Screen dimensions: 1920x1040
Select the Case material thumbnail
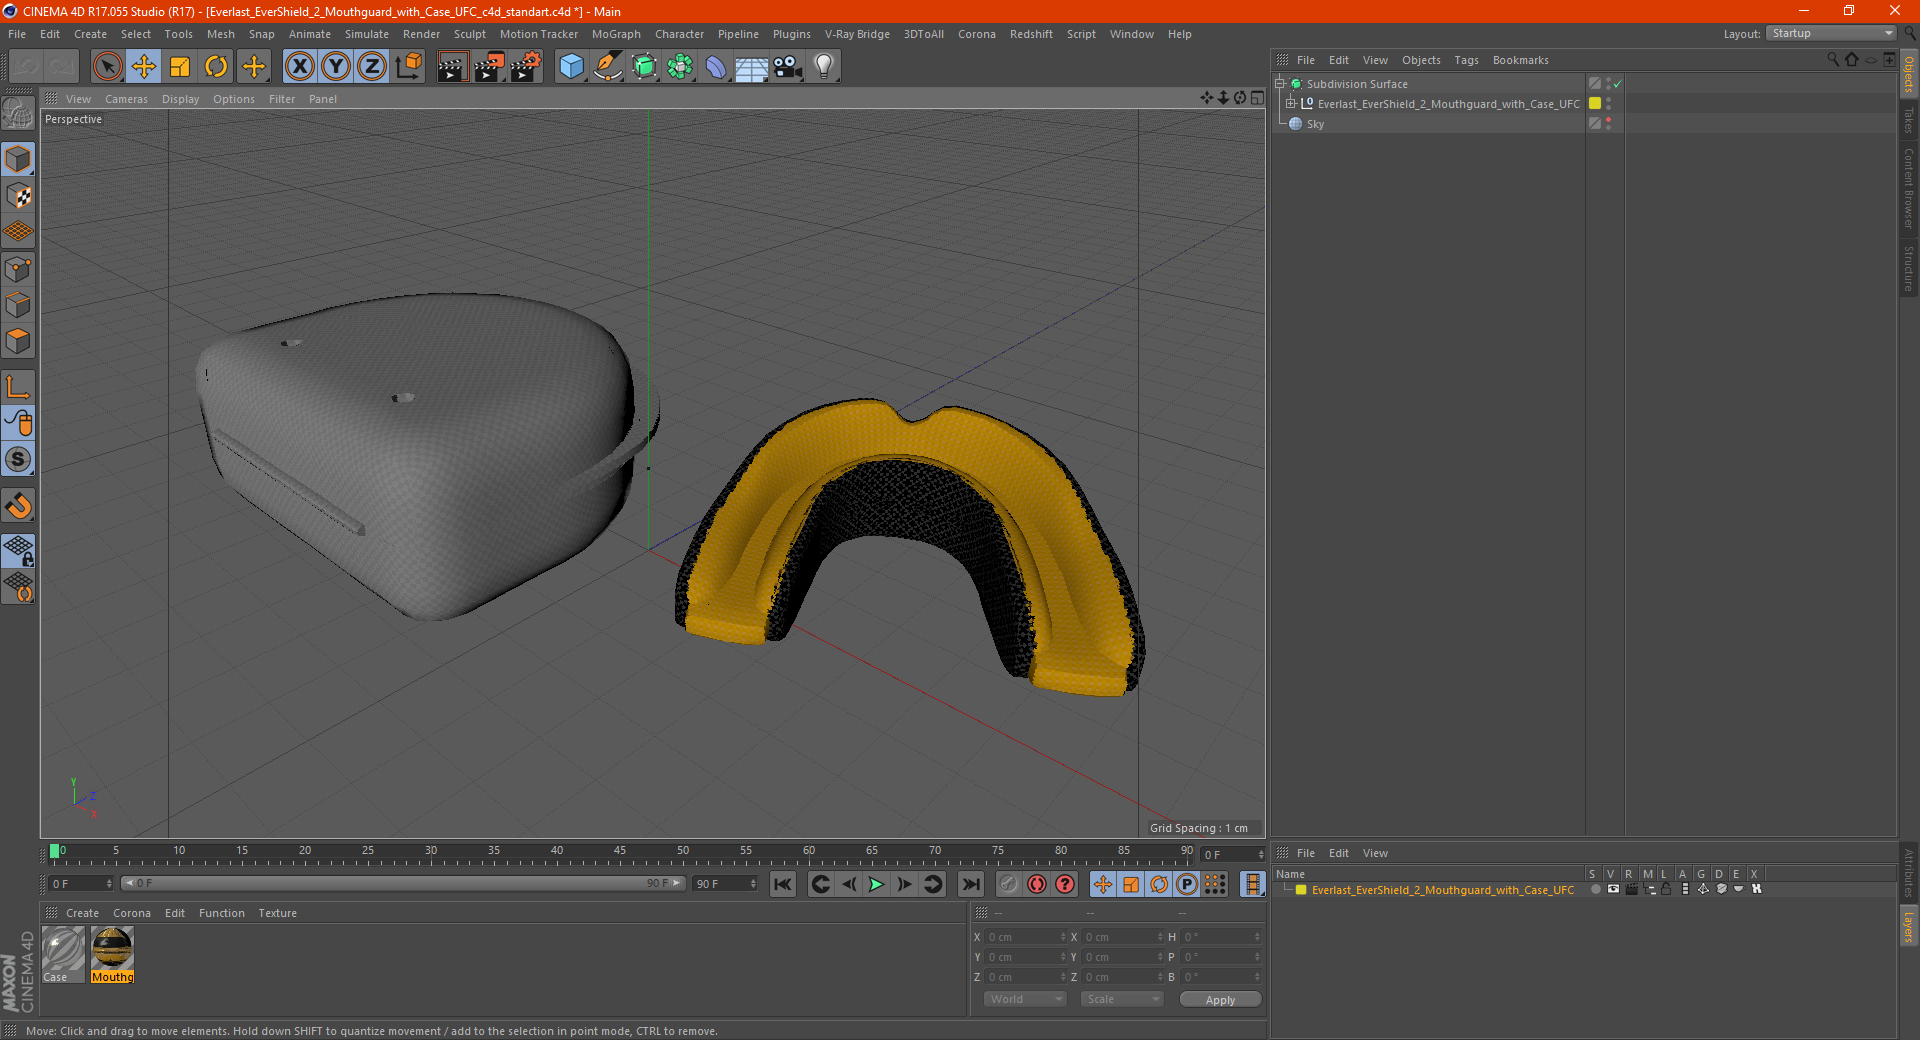pyautogui.click(x=62, y=954)
